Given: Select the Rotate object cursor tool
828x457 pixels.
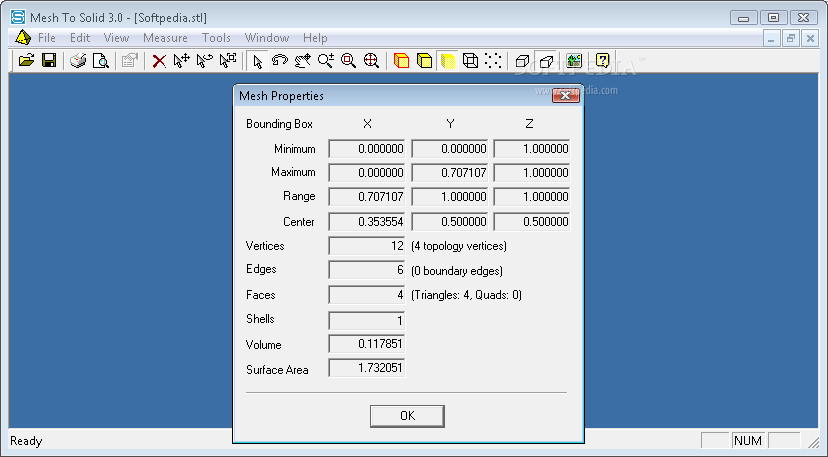Looking at the screenshot, I should tap(204, 61).
